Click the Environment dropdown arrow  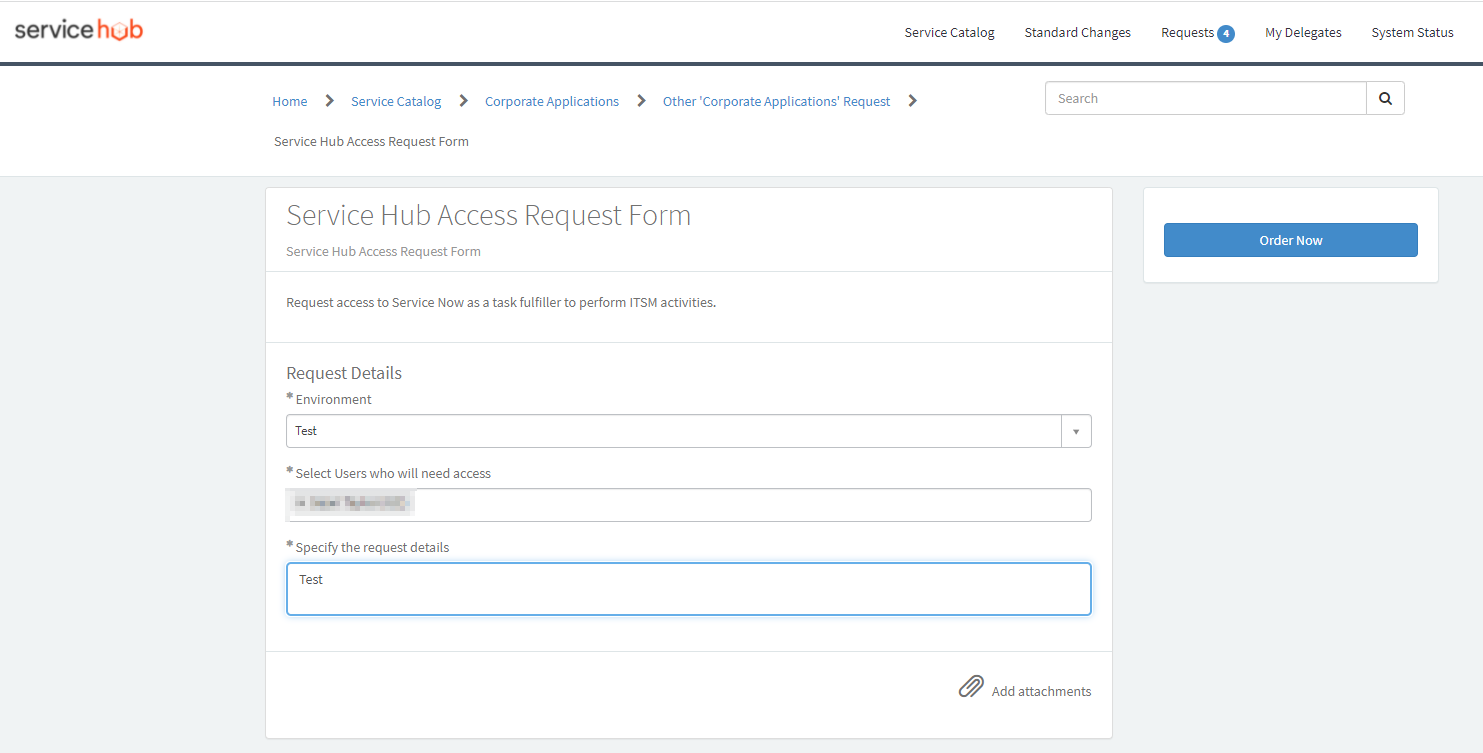pyautogui.click(x=1076, y=431)
